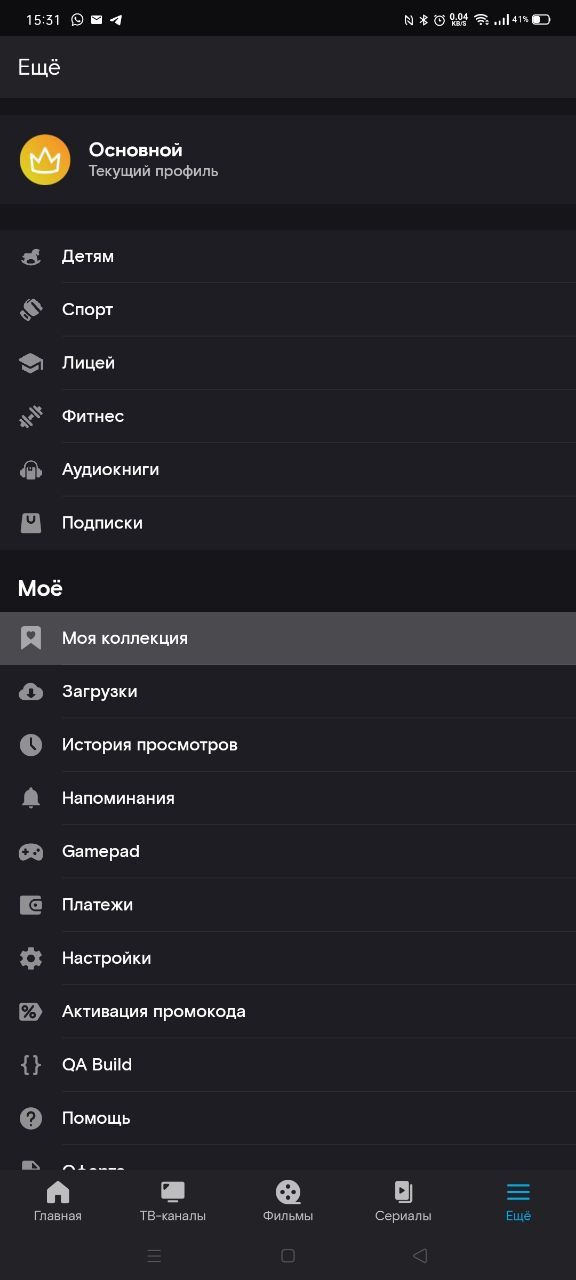Tap the История просмотров clock icon
This screenshot has width=576, height=1280.
pos(31,745)
